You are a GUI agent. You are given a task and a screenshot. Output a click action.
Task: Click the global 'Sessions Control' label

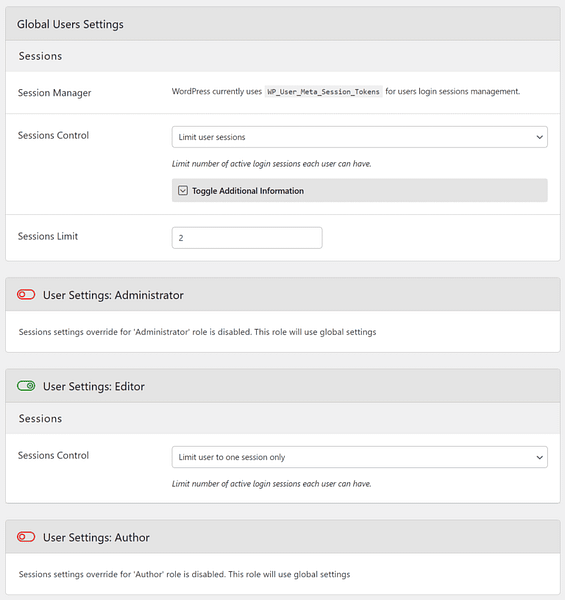(53, 135)
